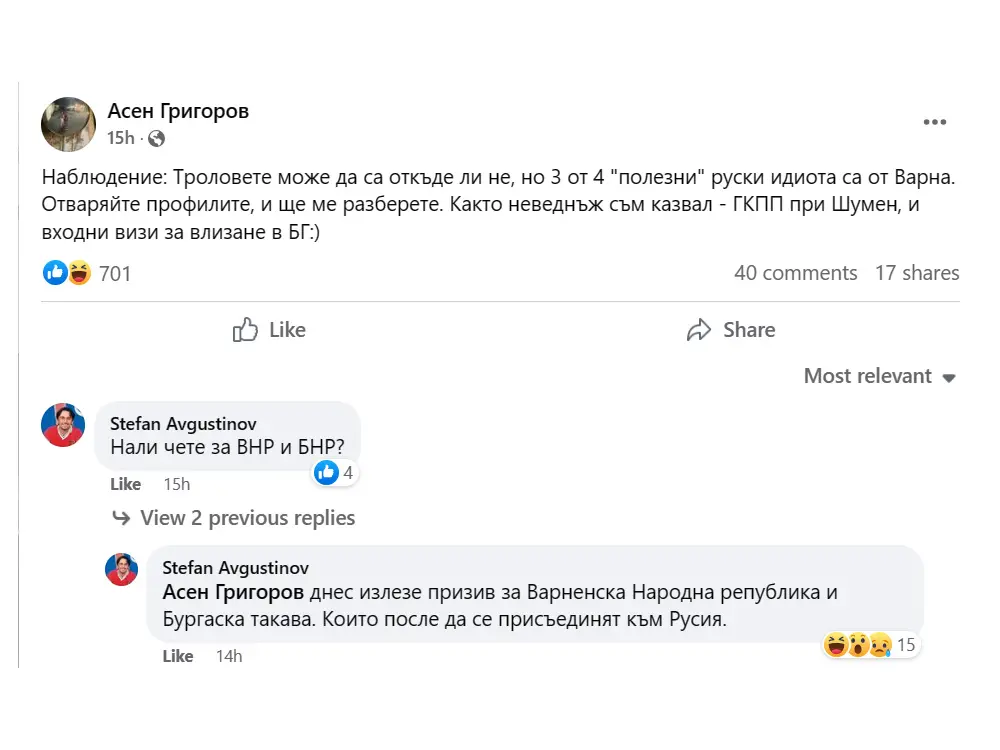1000x750 pixels.
Task: Like the reply about Варненска Народна република
Action: click(177, 656)
